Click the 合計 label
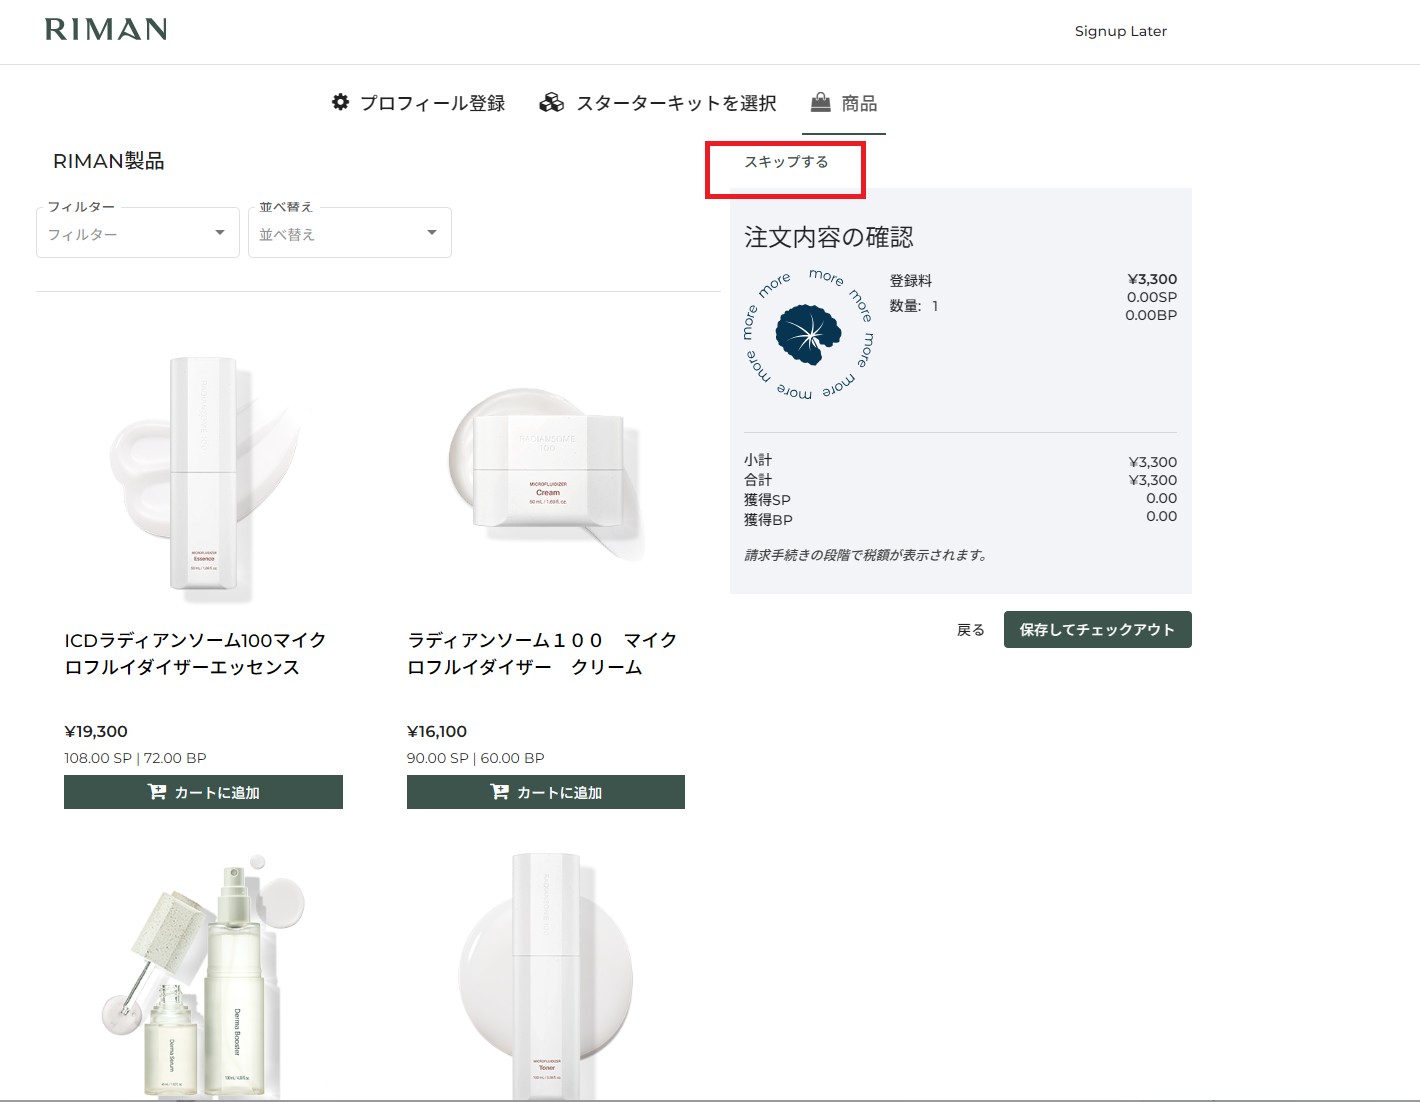Screen dimensions: 1420x1102 coord(758,480)
